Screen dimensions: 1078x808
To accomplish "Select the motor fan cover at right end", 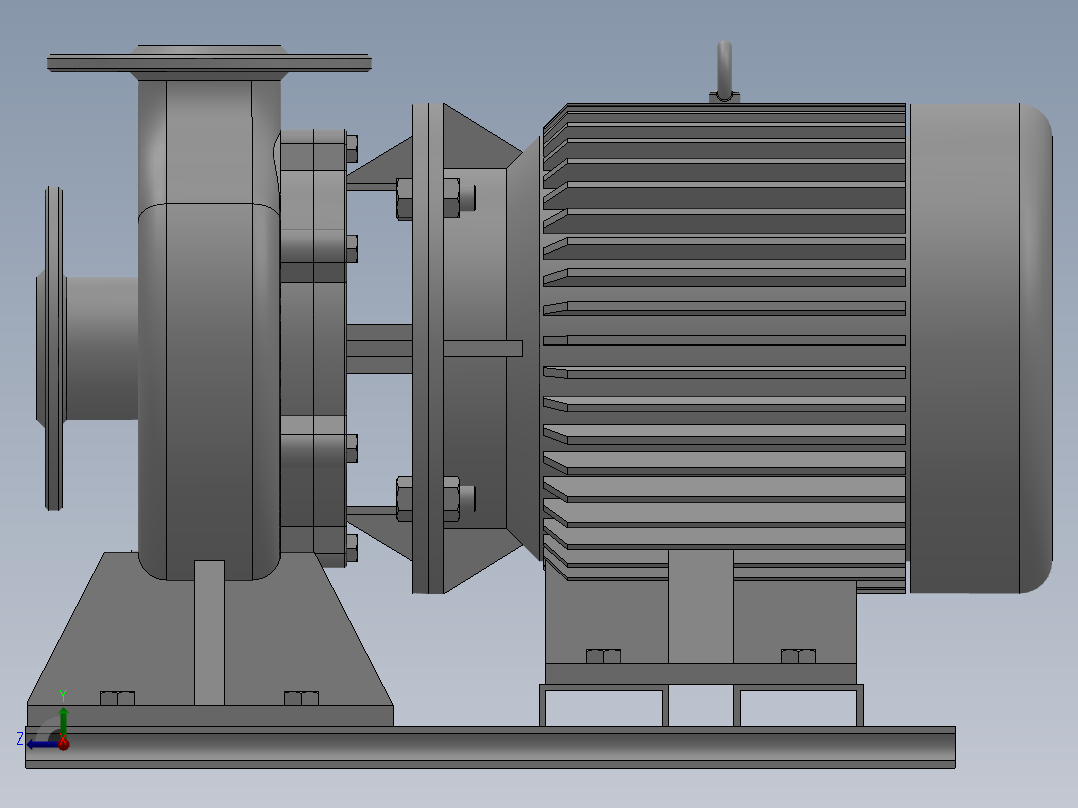I will (x=981, y=348).
